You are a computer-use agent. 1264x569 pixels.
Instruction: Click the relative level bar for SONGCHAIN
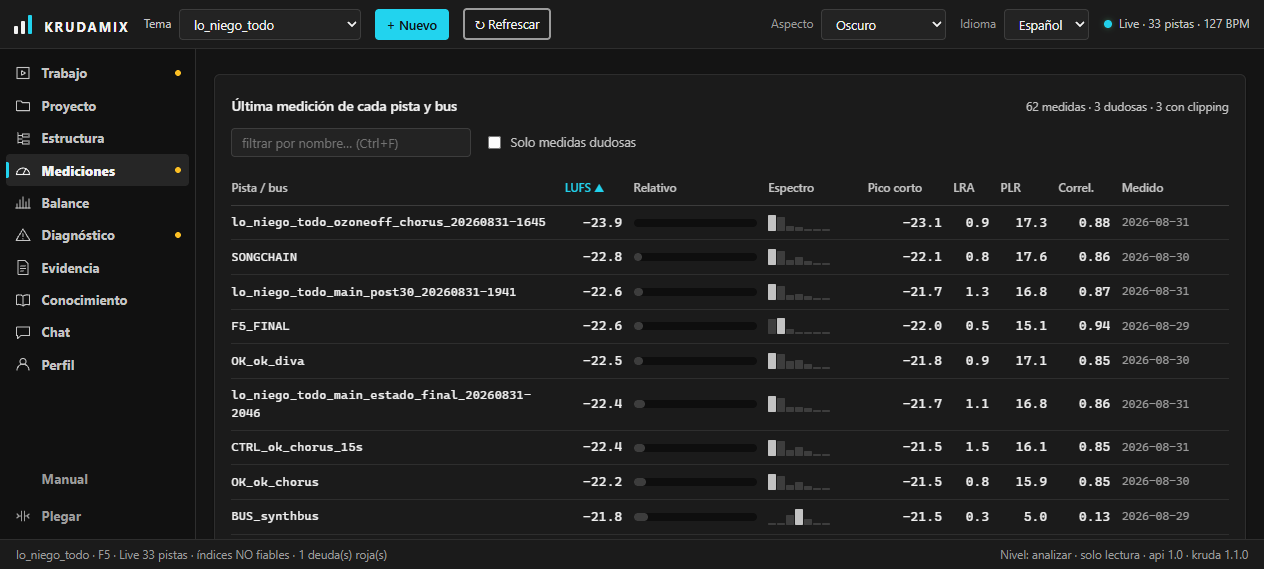695,257
